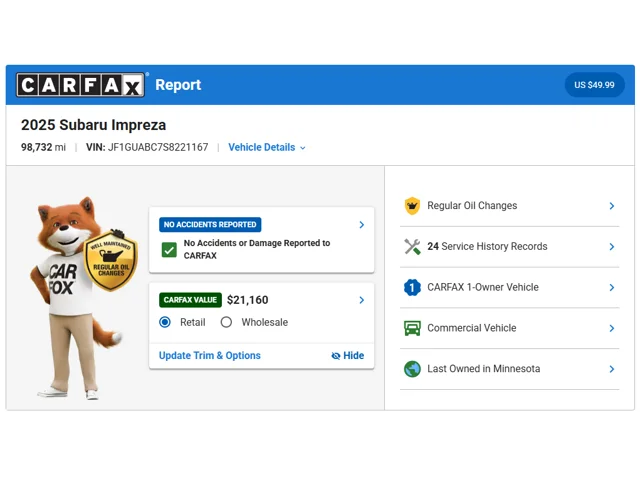Click No Accidents or Damage Reported text
Viewport: 640px width, 480px height.
[x=257, y=249]
